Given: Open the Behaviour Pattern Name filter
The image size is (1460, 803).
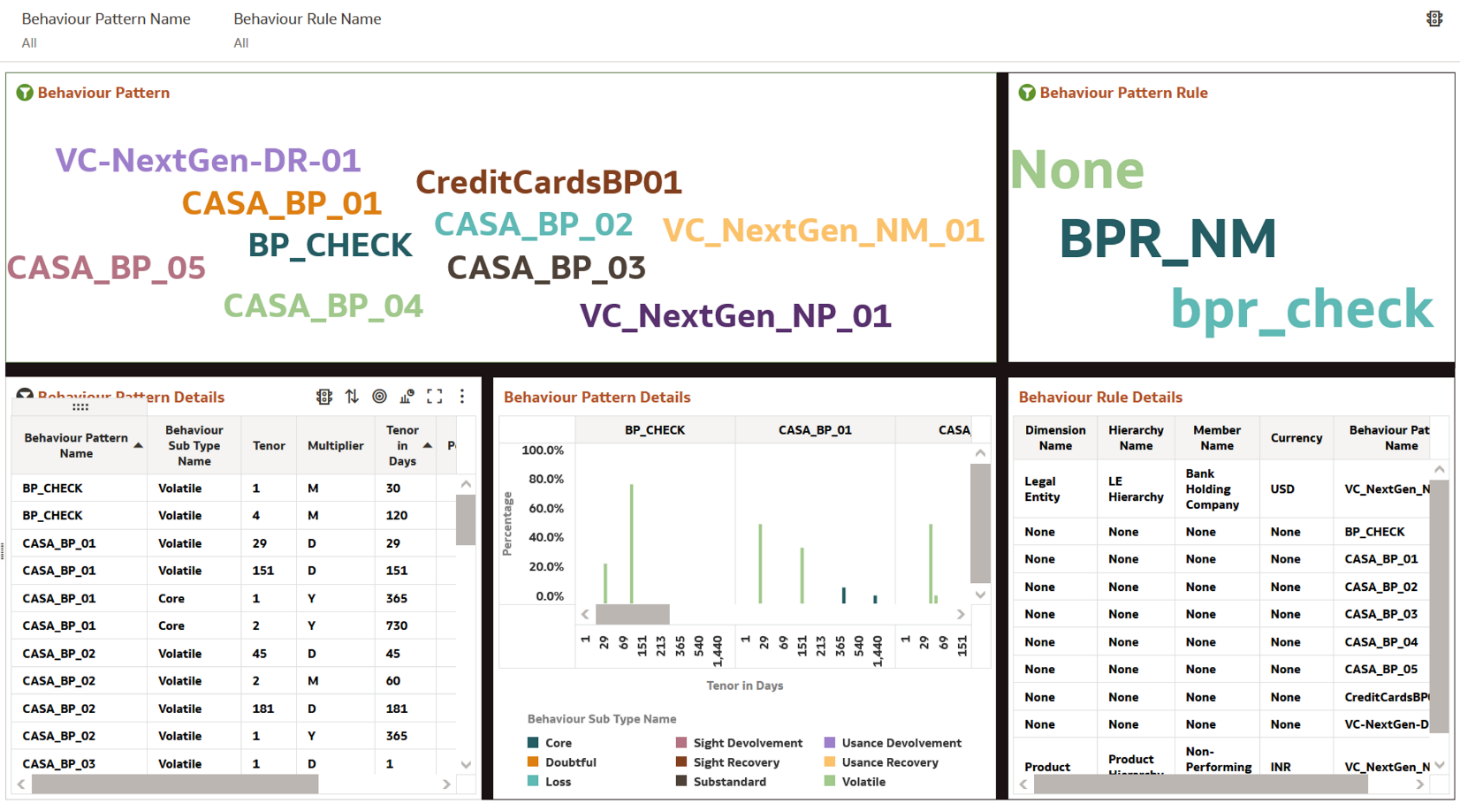Looking at the screenshot, I should click(106, 30).
